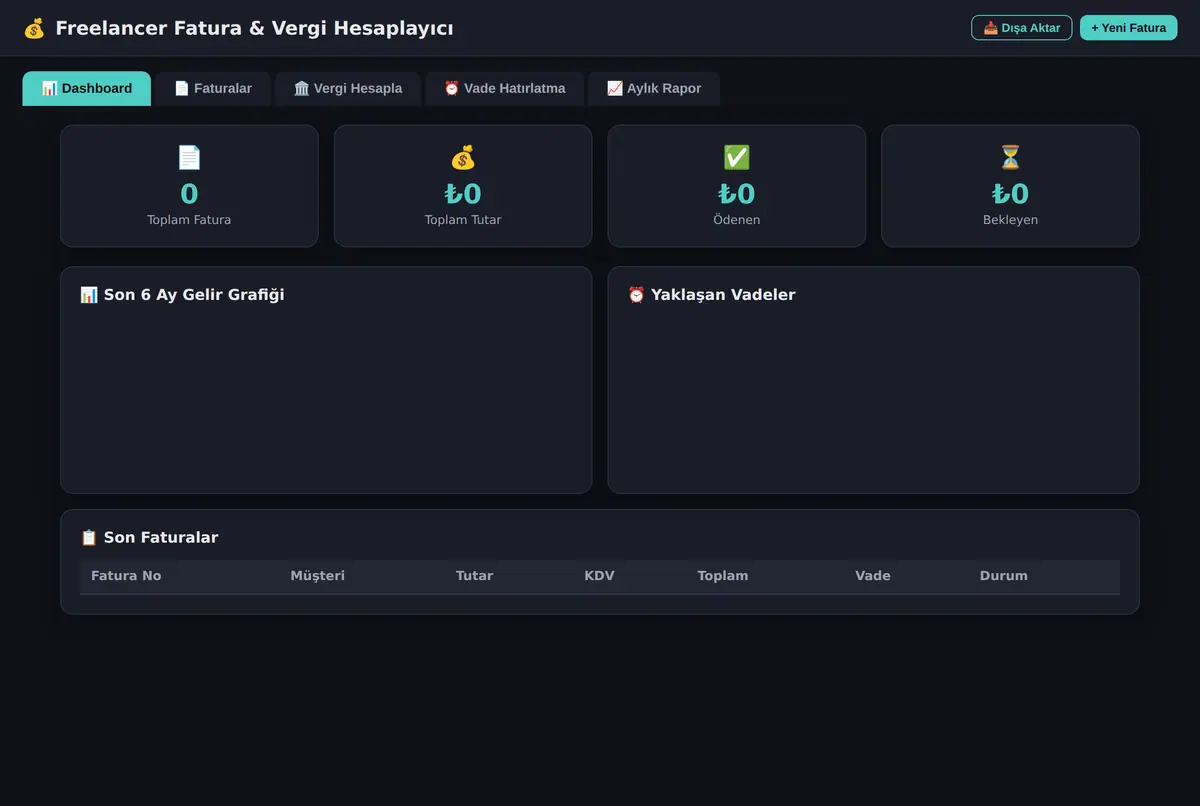Switch to the Faturalar tab
The height and width of the screenshot is (806, 1200).
tap(213, 88)
